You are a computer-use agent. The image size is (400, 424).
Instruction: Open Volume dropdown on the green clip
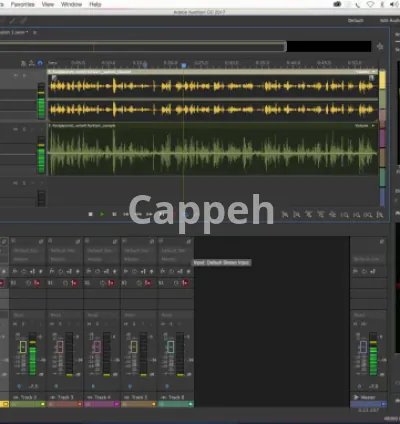(365, 126)
